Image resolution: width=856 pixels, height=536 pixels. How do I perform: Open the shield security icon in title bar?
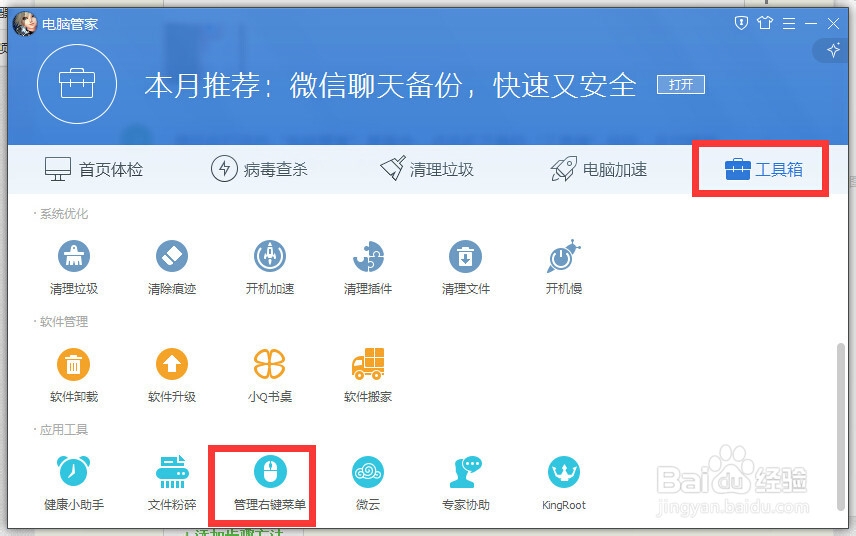741,23
